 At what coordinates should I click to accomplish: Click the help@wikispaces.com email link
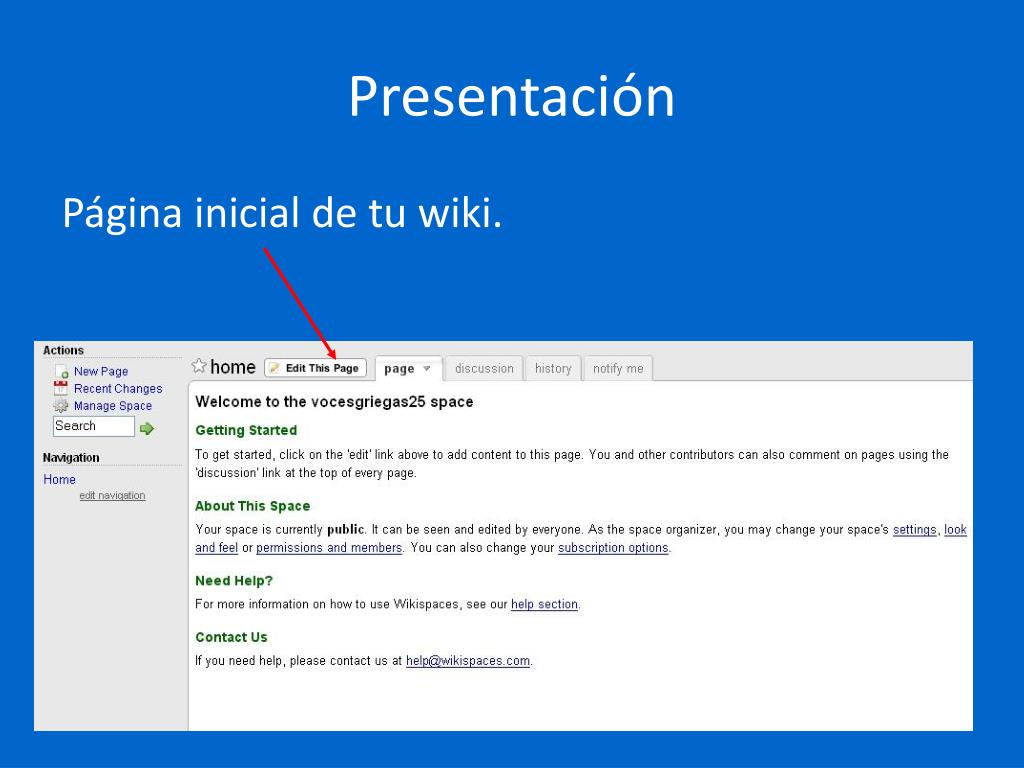[468, 661]
